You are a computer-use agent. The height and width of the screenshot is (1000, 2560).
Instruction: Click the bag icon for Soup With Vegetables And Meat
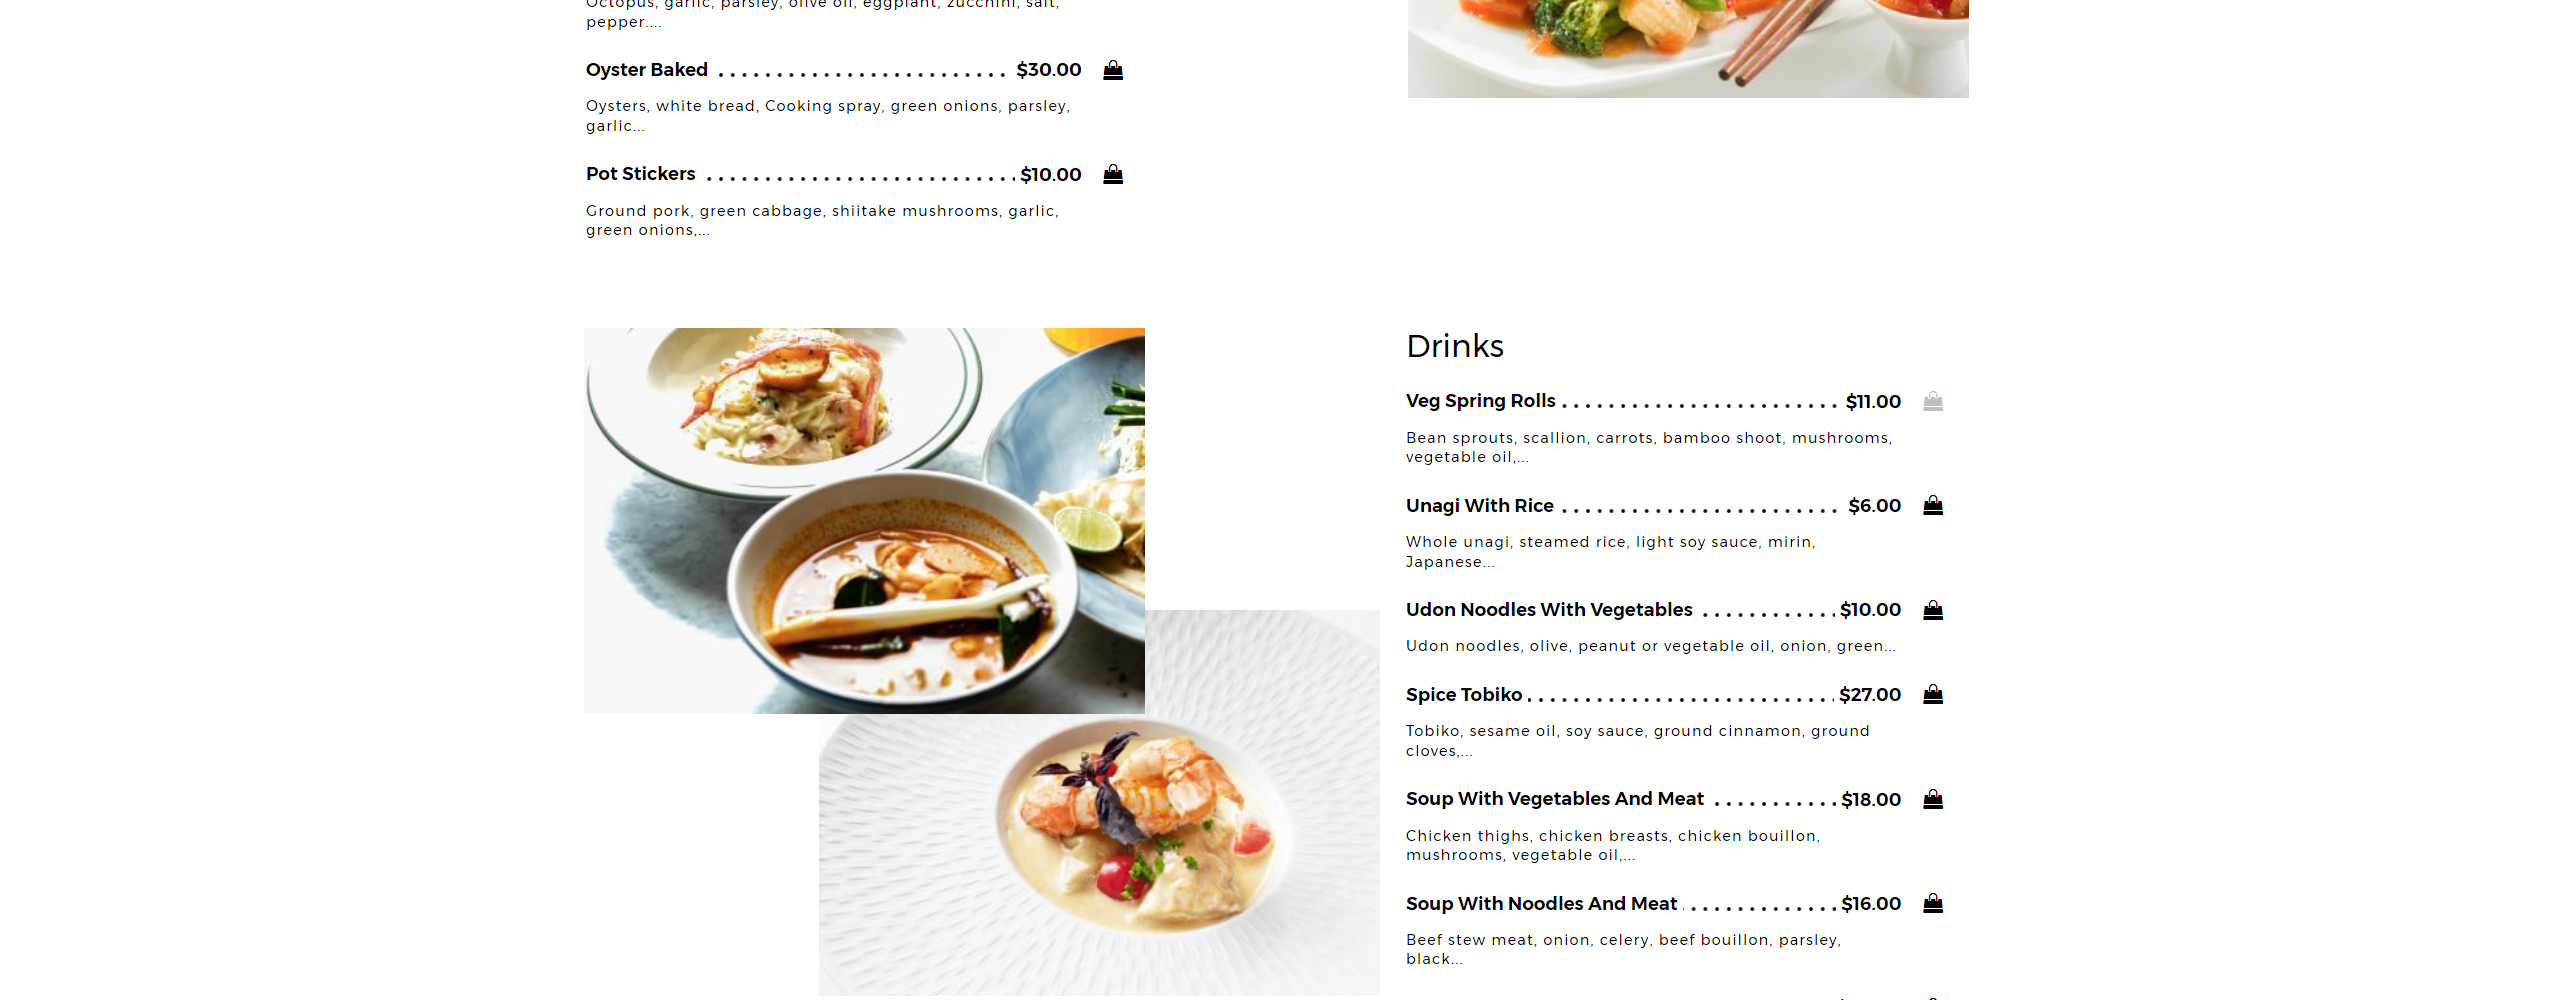(x=1933, y=799)
